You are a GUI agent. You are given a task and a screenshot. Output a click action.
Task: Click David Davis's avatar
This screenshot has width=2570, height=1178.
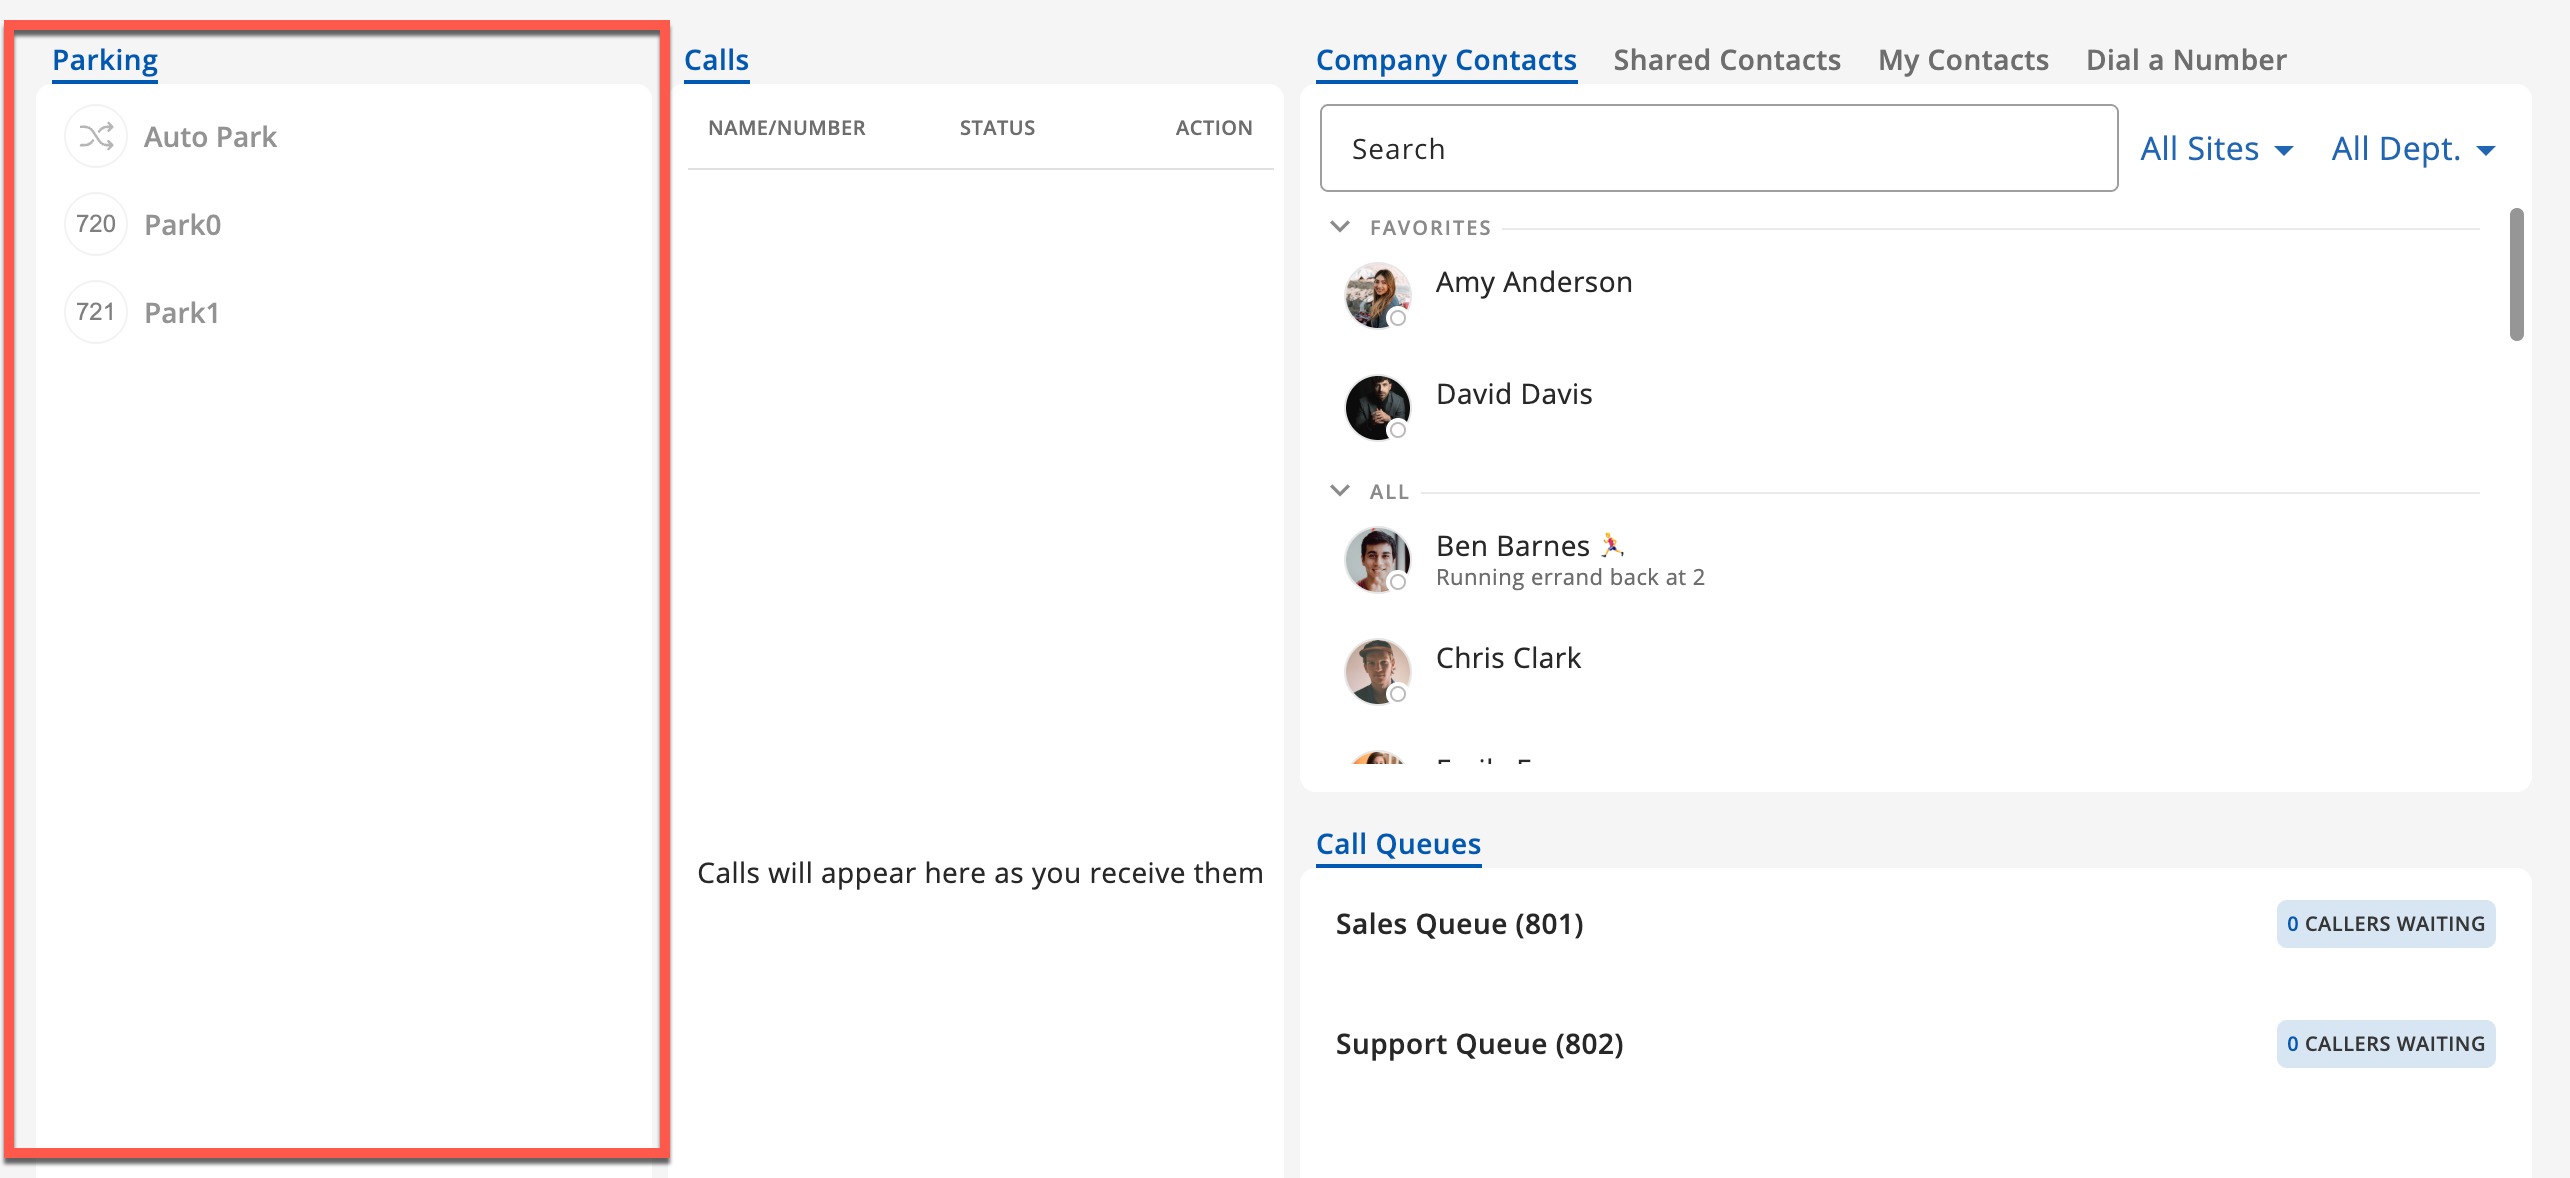(x=1377, y=407)
